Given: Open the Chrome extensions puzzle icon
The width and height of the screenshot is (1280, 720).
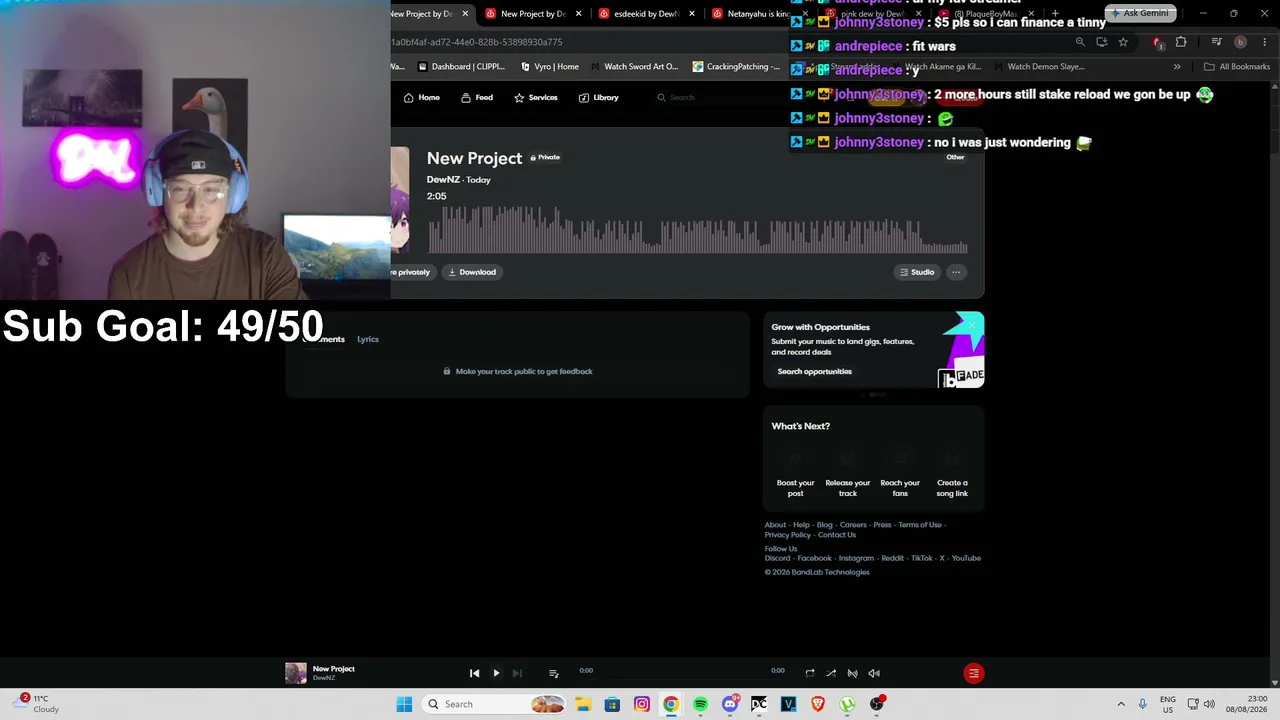Looking at the screenshot, I should pyautogui.click(x=1181, y=42).
